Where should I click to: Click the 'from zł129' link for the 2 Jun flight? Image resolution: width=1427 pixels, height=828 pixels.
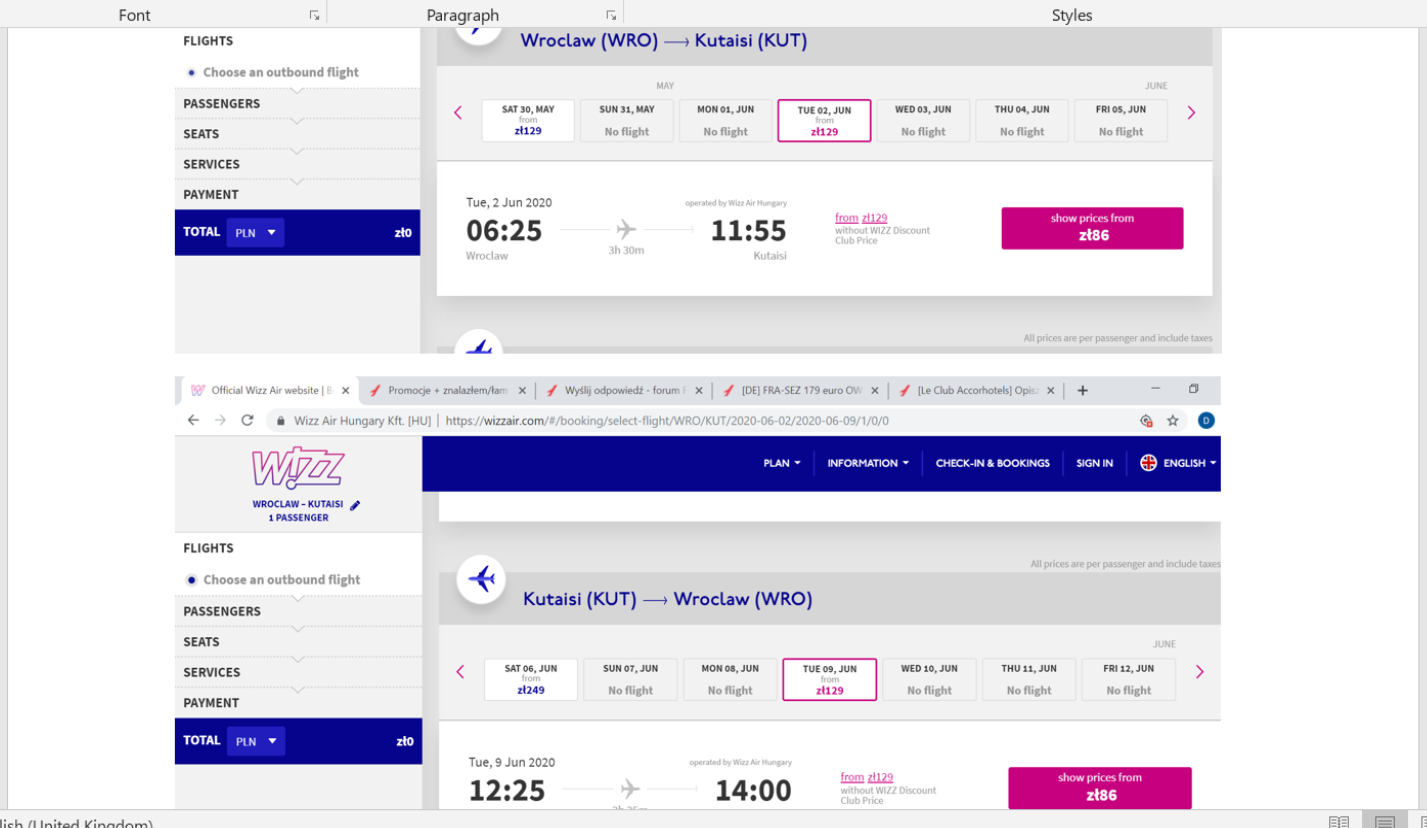tap(861, 218)
